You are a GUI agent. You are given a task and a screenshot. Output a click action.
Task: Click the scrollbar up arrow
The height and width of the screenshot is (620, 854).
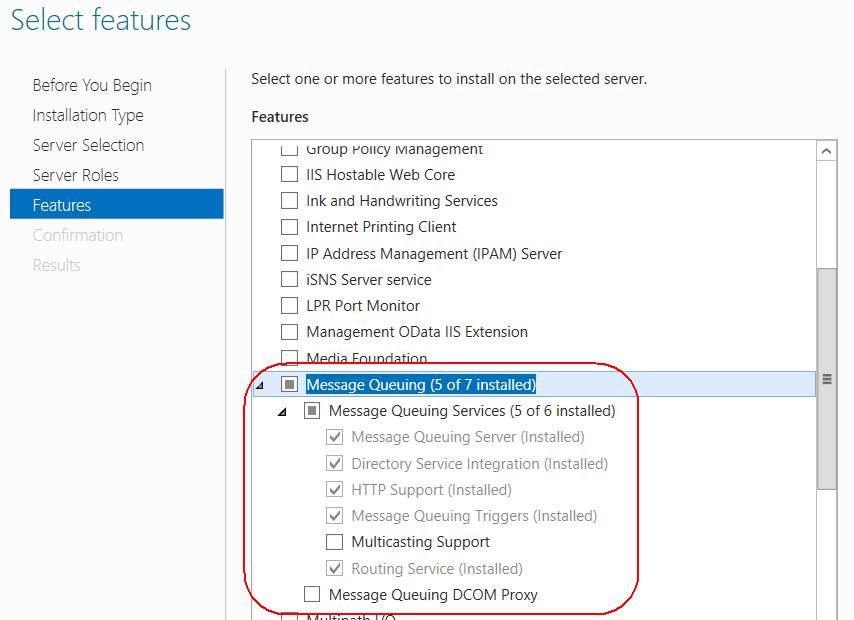pyautogui.click(x=826, y=151)
